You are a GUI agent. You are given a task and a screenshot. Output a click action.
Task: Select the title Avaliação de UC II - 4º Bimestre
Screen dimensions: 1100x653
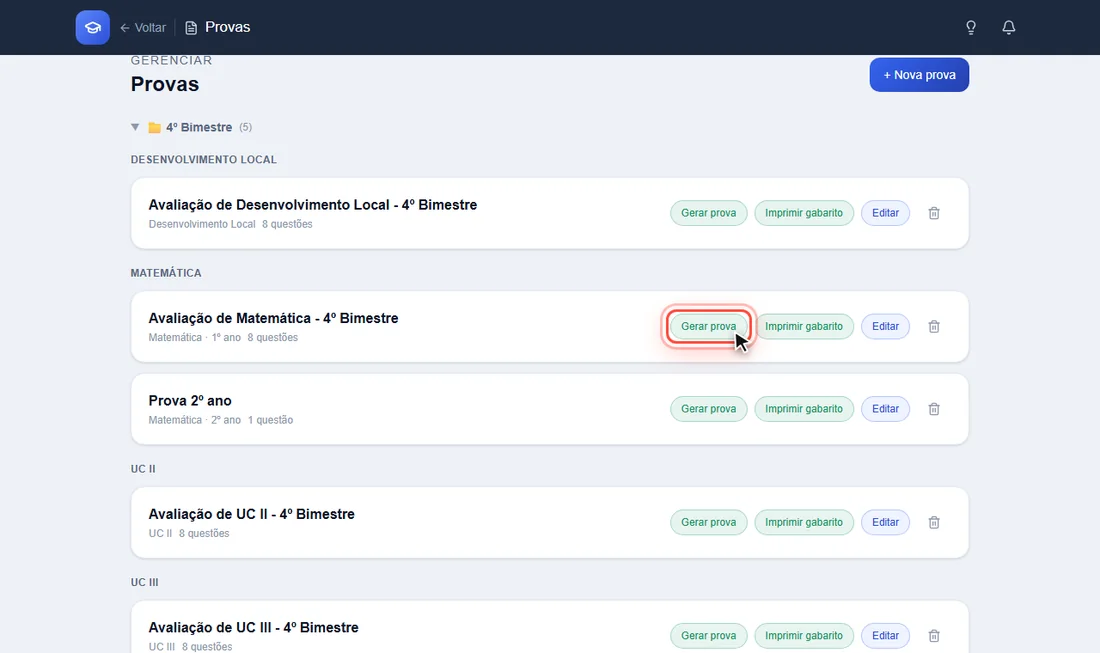tap(252, 514)
